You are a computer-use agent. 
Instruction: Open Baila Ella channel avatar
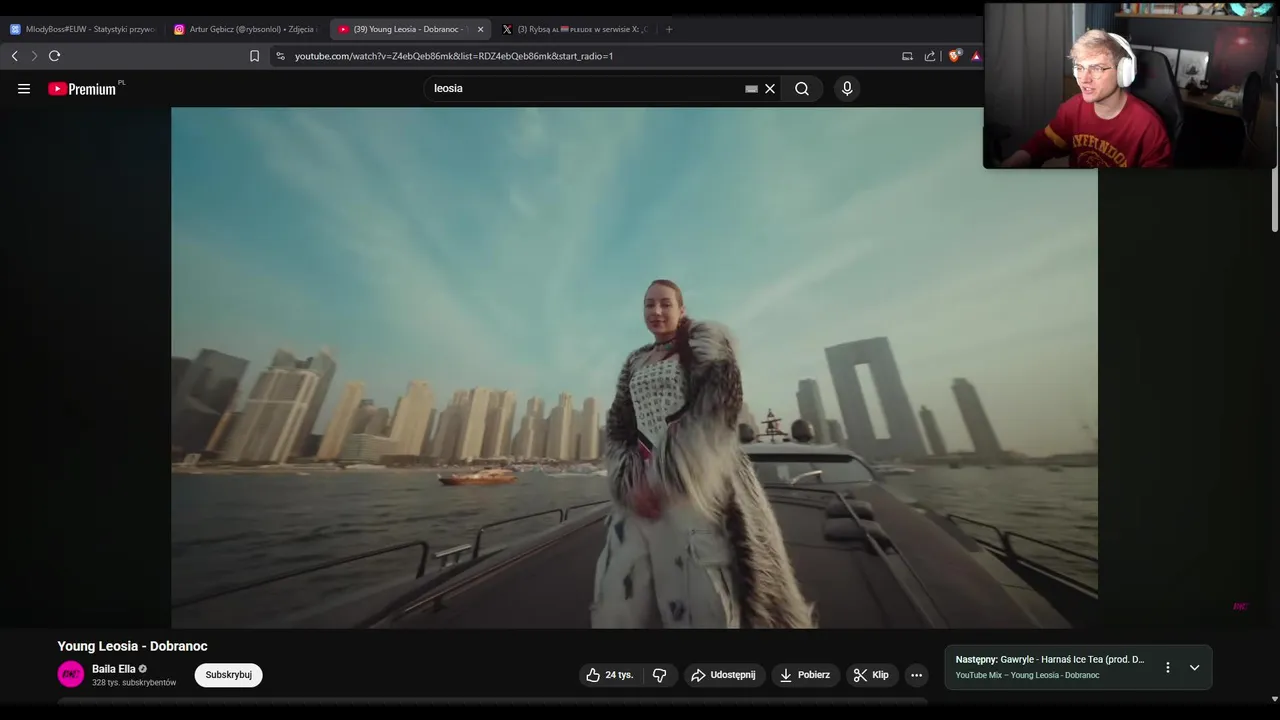pos(70,674)
